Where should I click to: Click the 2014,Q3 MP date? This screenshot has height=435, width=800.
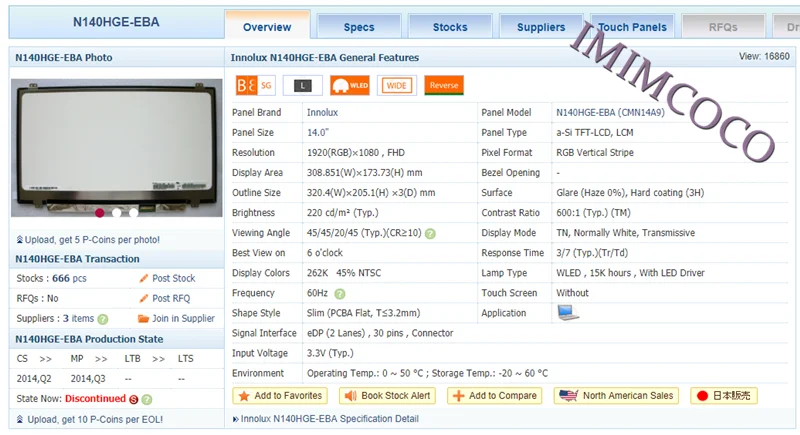[88, 379]
